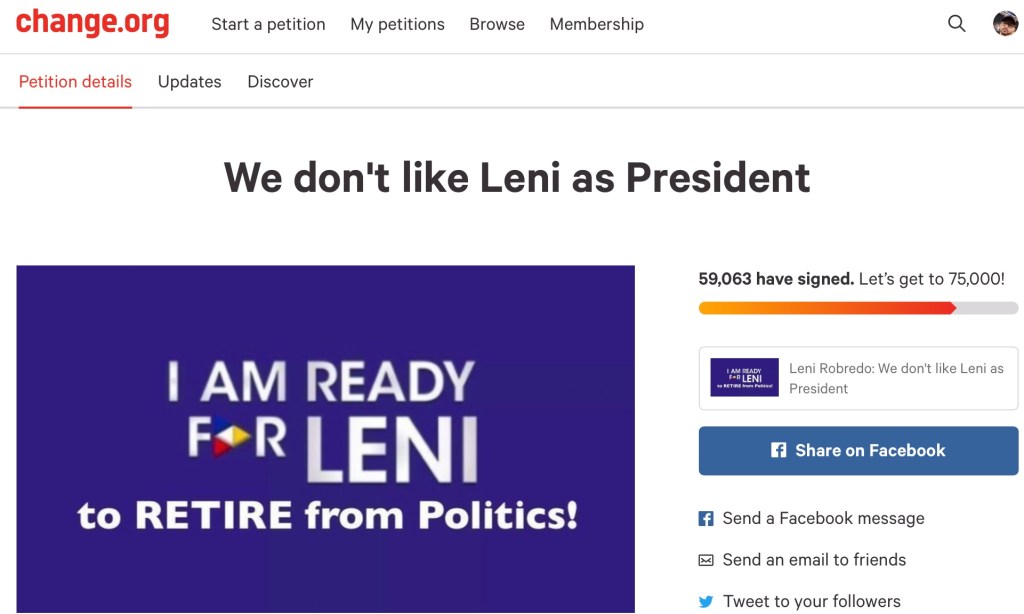
Task: Click the change.org logo
Action: point(92,23)
